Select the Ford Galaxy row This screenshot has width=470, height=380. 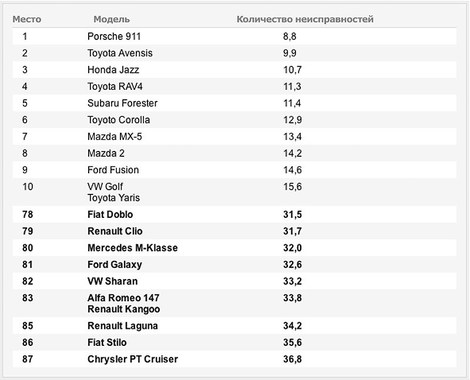coord(234,264)
